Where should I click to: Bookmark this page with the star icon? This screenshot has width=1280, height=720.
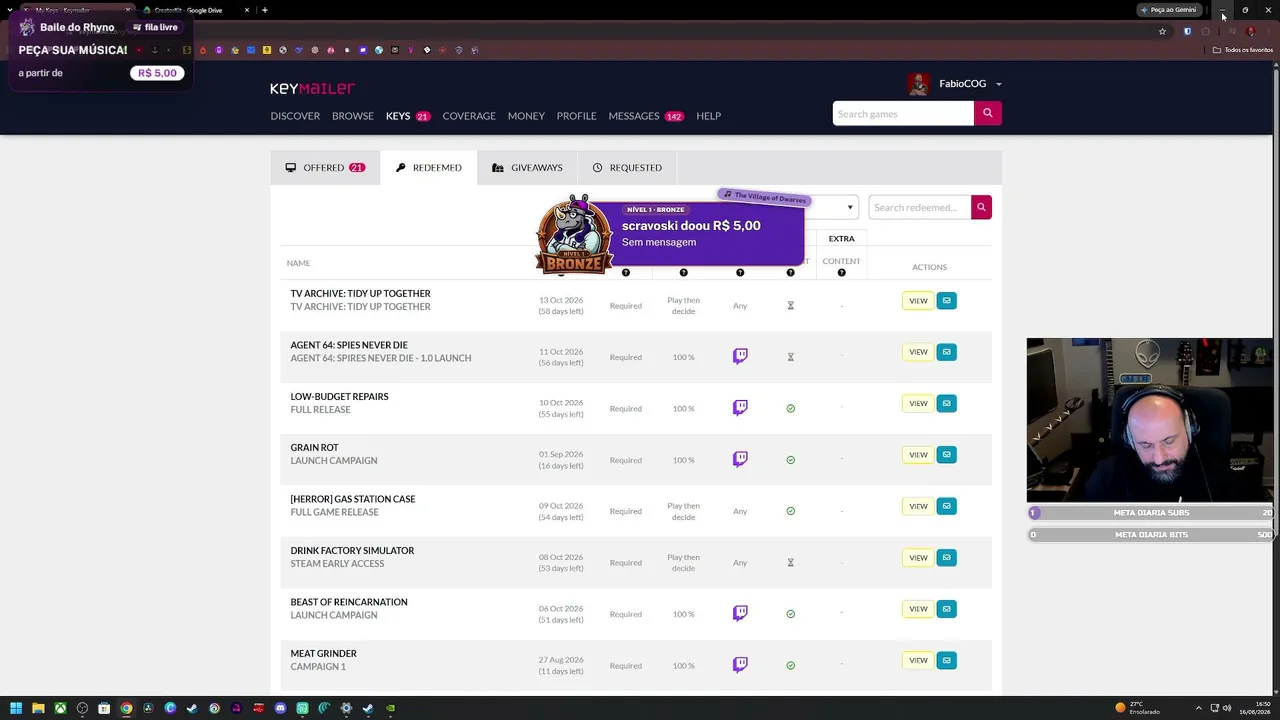tap(1162, 31)
